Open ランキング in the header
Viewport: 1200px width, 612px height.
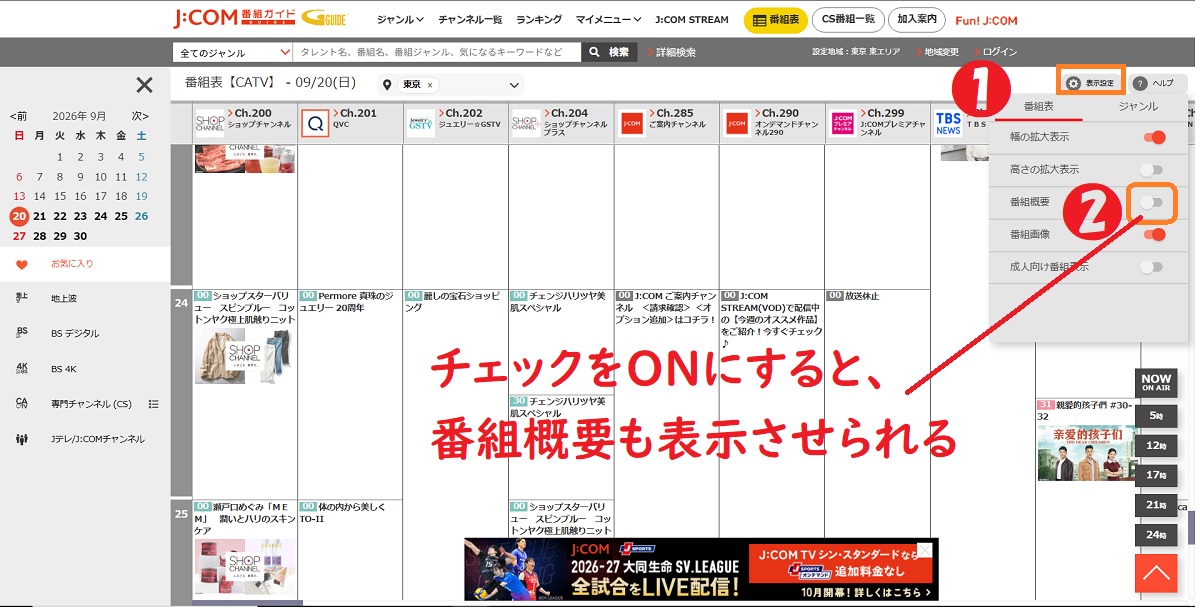pyautogui.click(x=539, y=19)
